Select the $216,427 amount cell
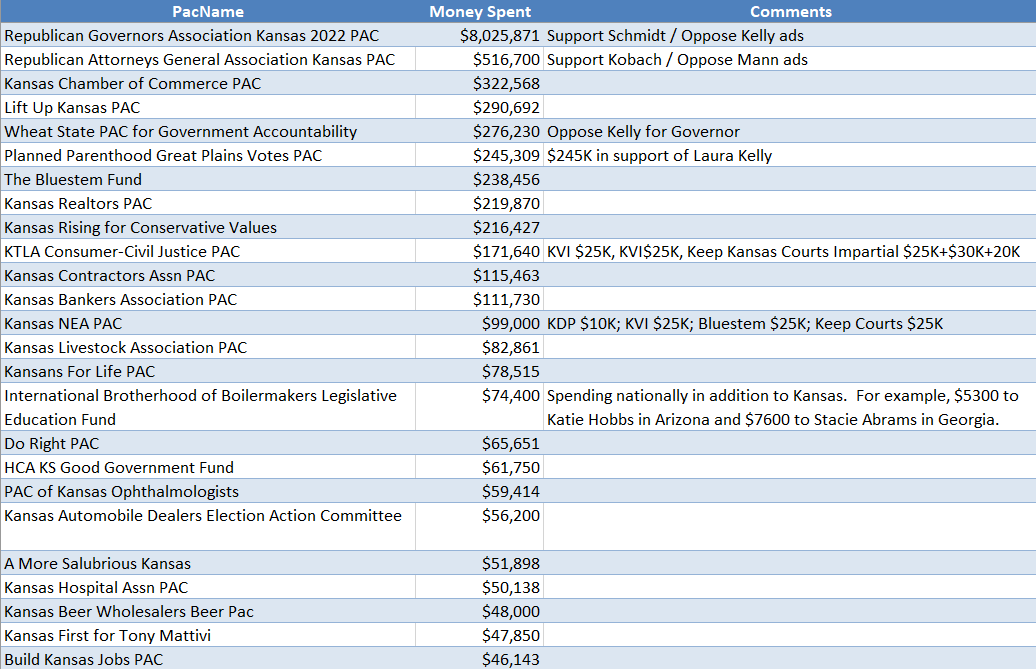Screen dimensions: 1036x669 pyautogui.click(x=480, y=227)
